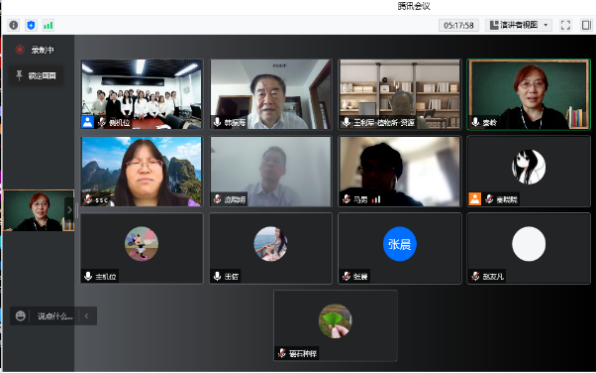Click the say something chat input field
The width and height of the screenshot is (596, 373).
(x=55, y=316)
